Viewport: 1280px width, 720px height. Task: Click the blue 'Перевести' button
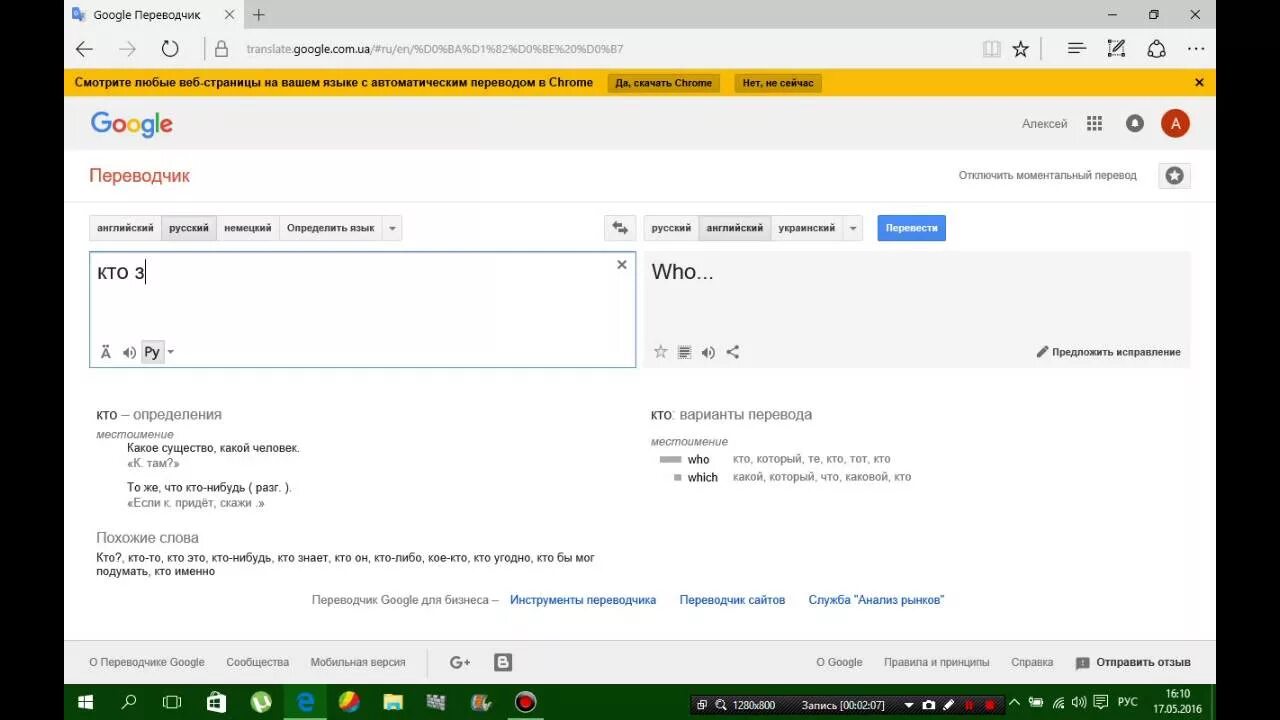point(912,228)
